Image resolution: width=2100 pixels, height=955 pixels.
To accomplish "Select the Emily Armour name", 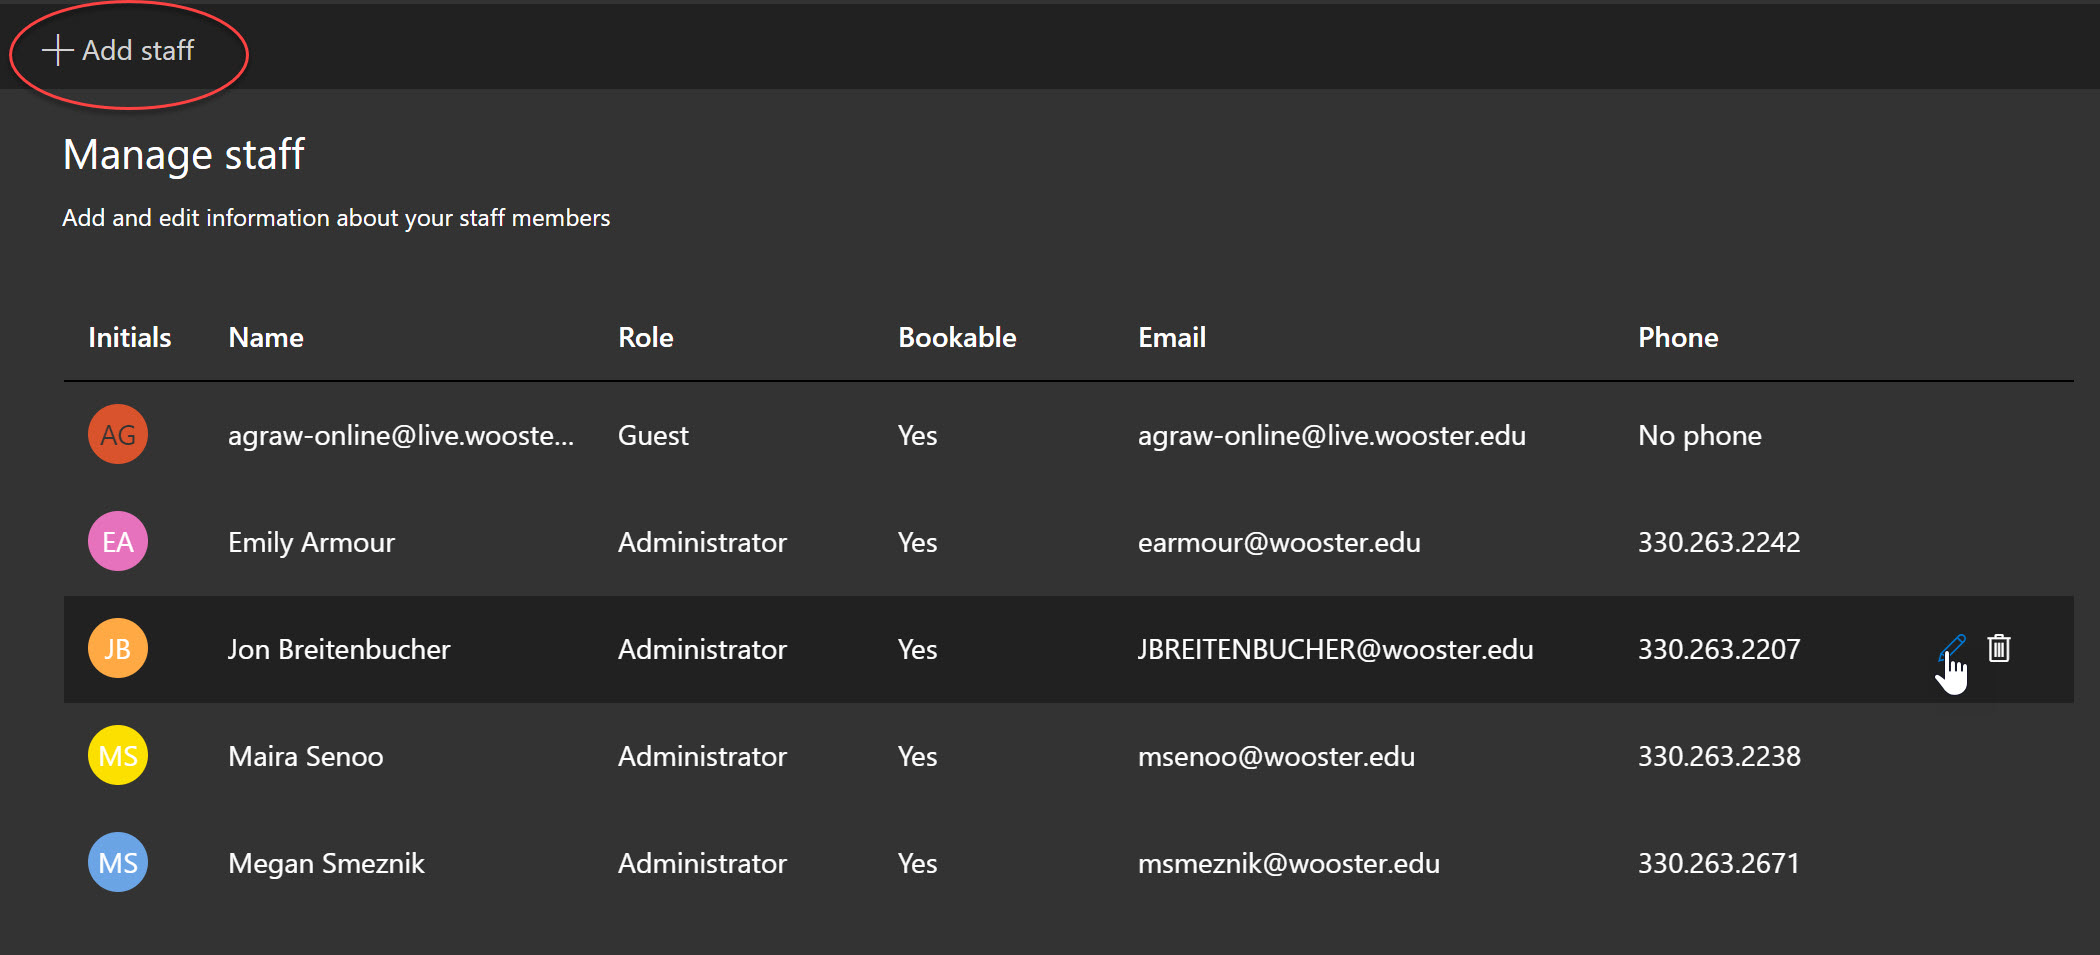I will (x=311, y=542).
